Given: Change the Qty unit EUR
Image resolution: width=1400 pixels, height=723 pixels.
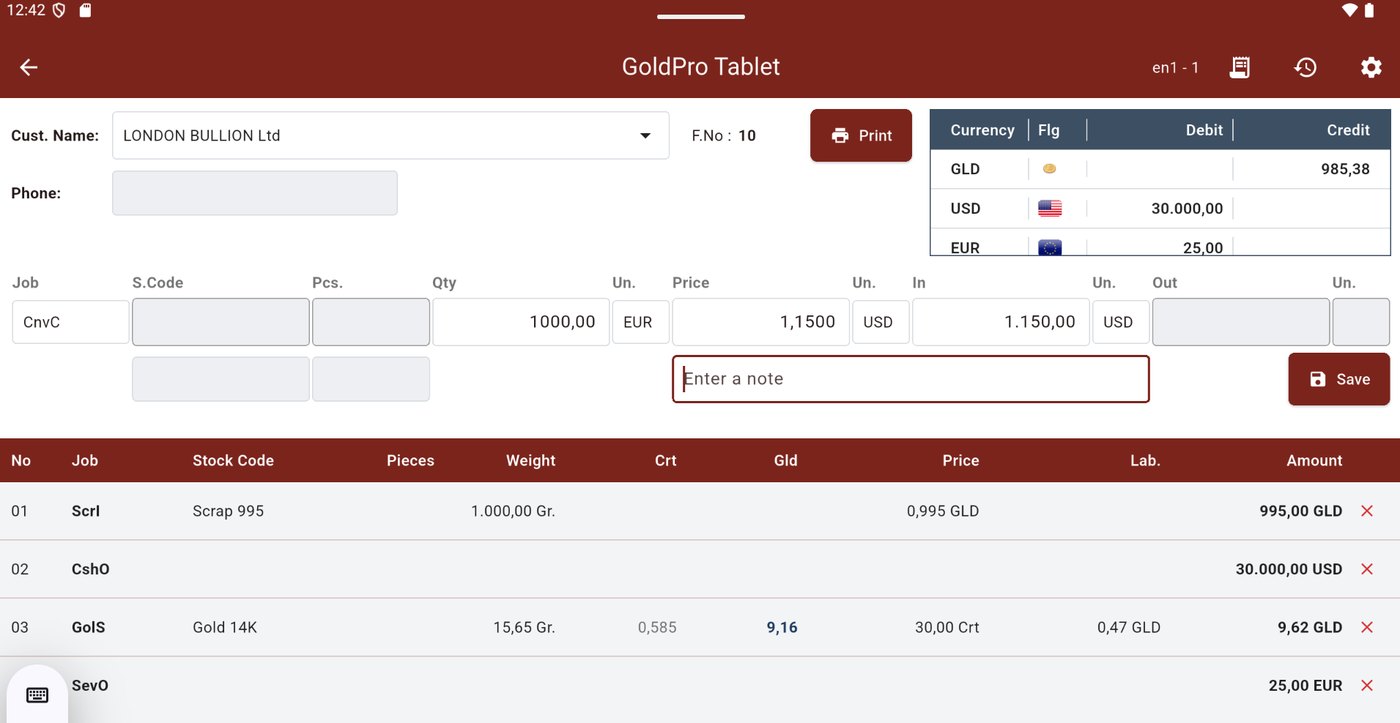Looking at the screenshot, I should [640, 322].
